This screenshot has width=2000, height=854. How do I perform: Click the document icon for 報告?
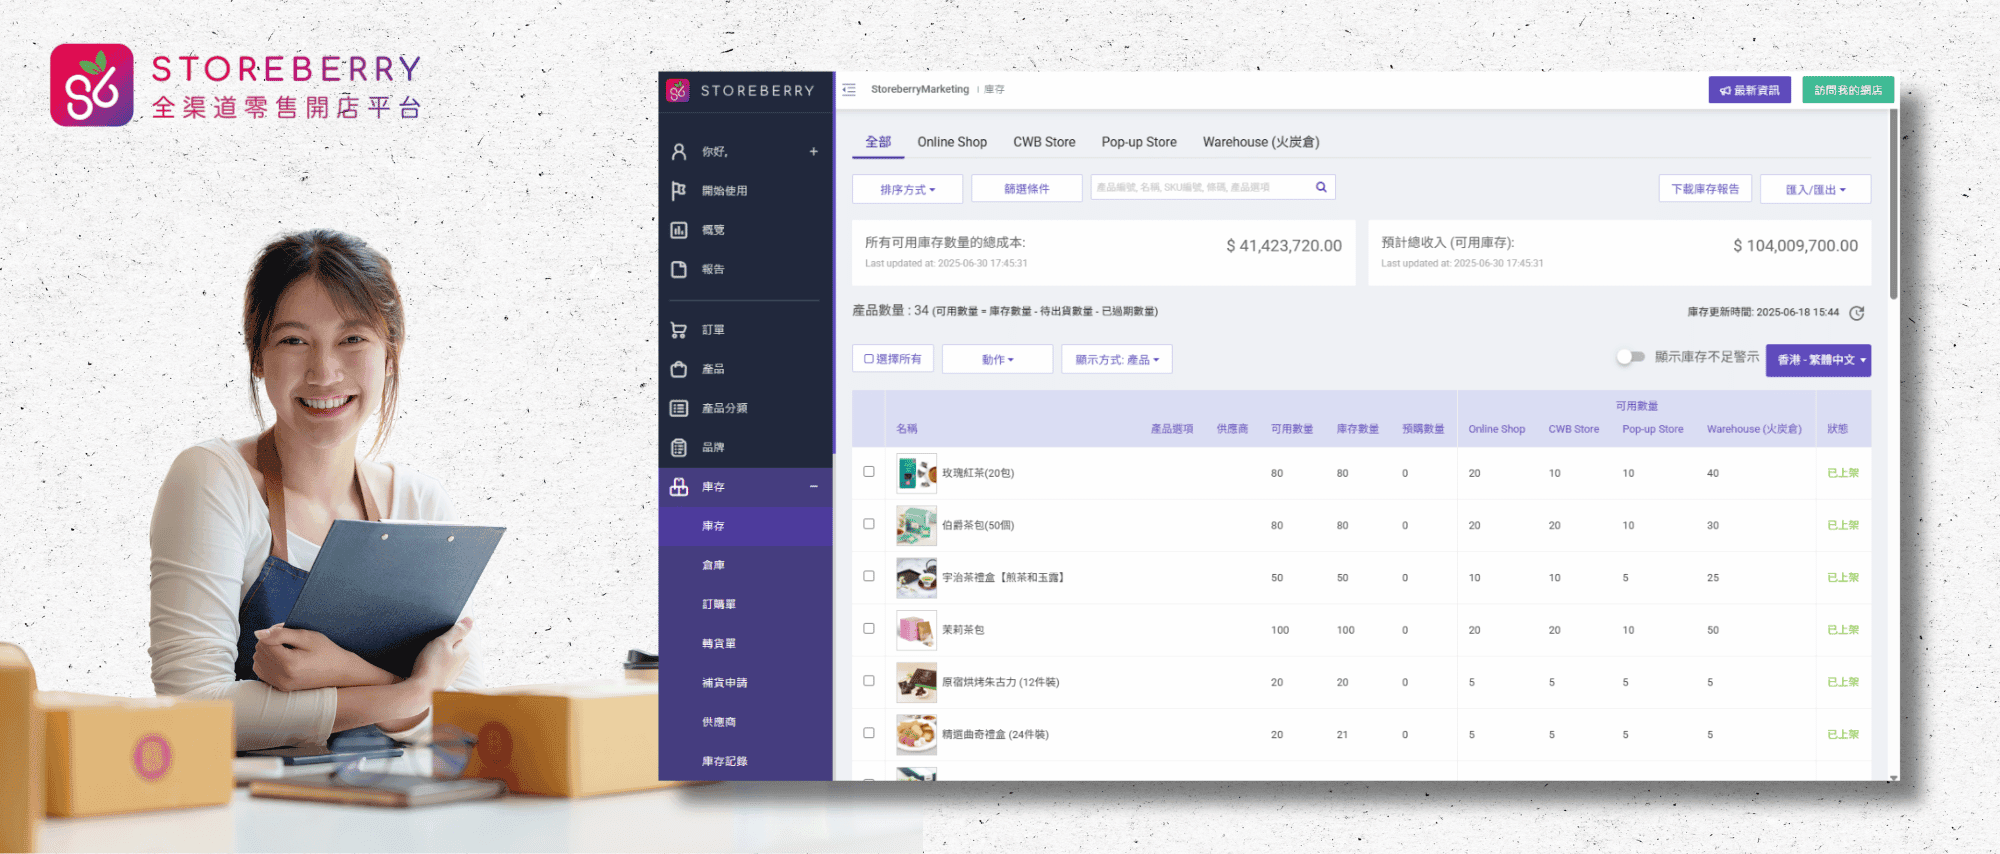click(679, 269)
